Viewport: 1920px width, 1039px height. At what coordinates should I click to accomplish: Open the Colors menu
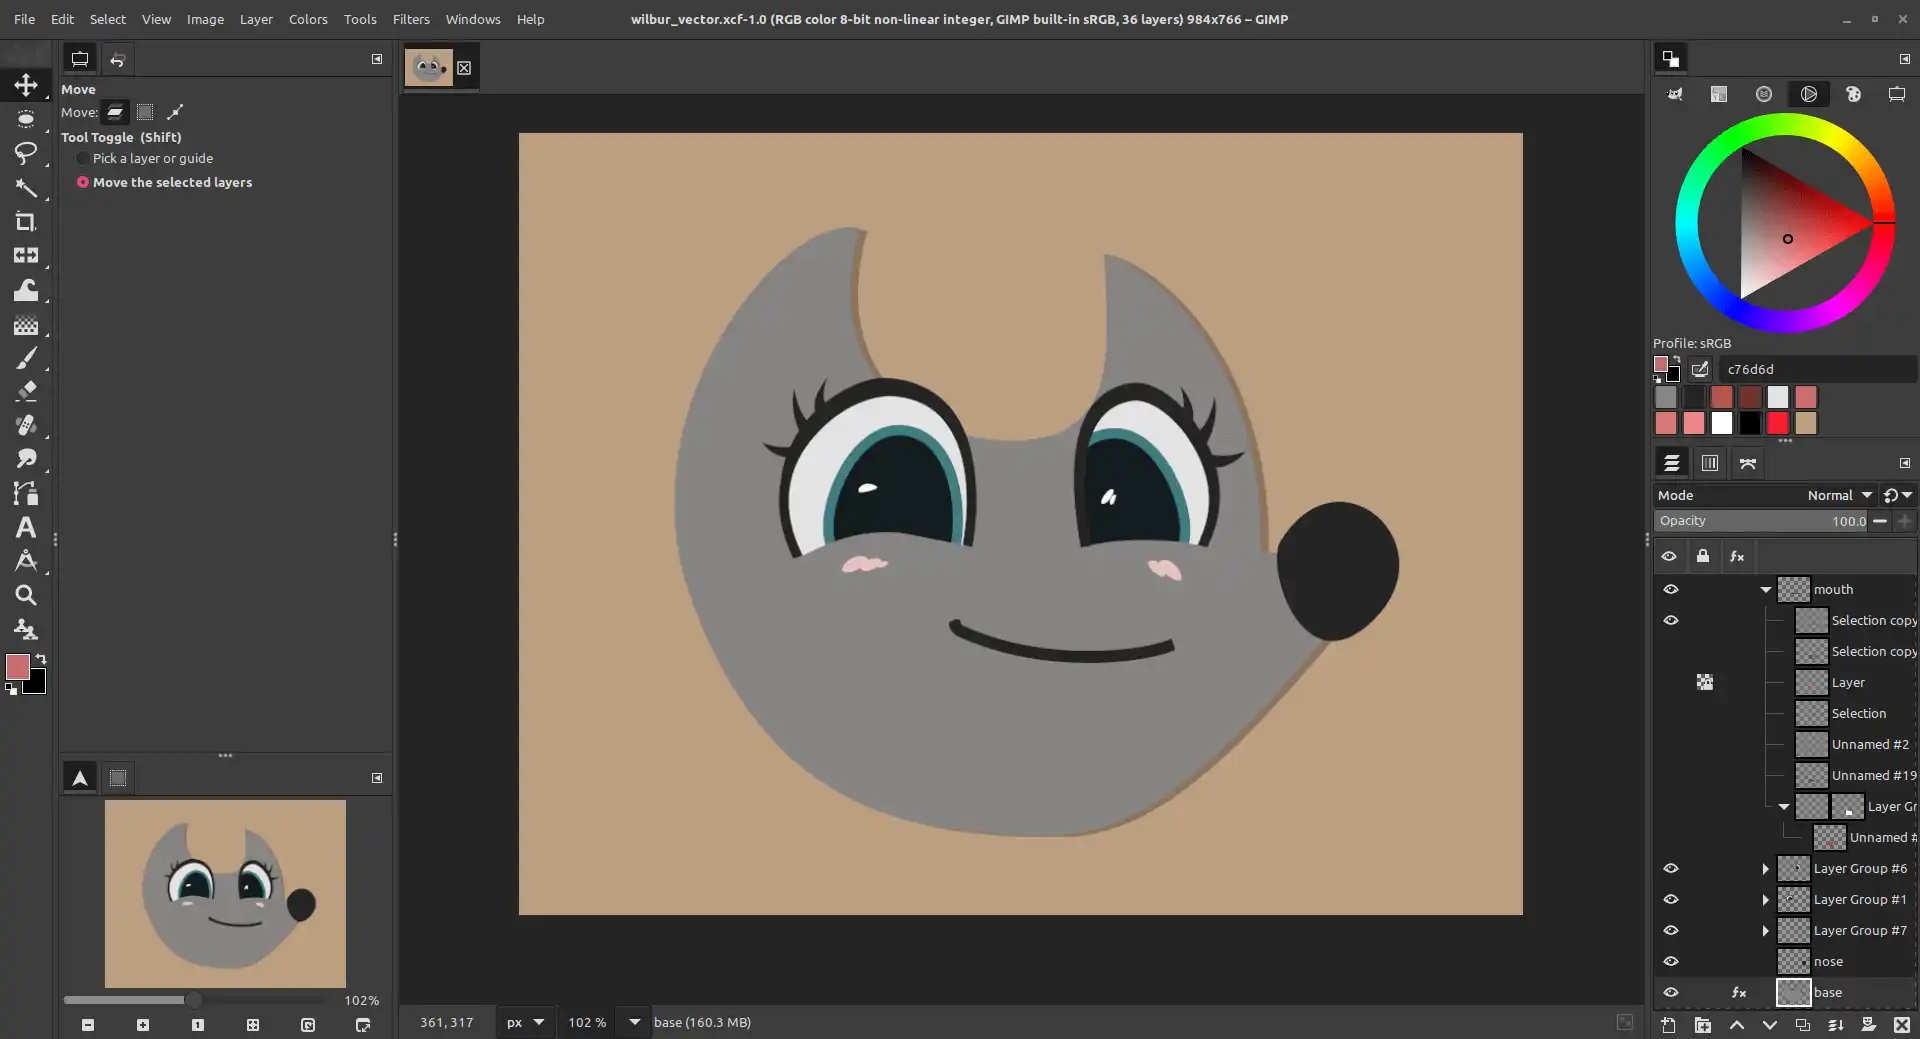(x=307, y=19)
